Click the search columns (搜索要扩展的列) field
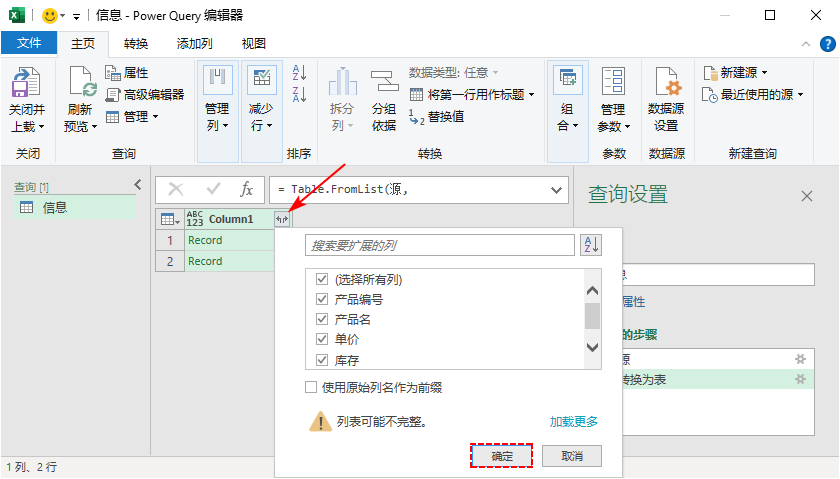 [440, 245]
